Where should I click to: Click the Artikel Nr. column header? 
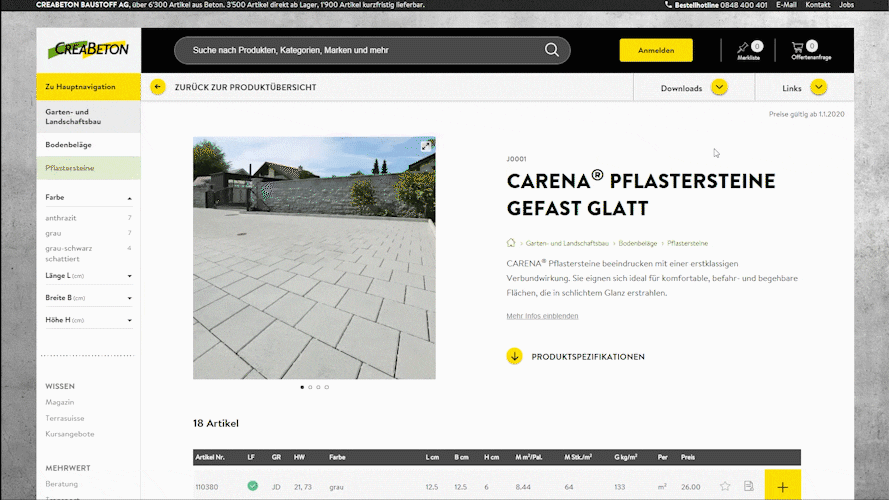(x=210, y=457)
